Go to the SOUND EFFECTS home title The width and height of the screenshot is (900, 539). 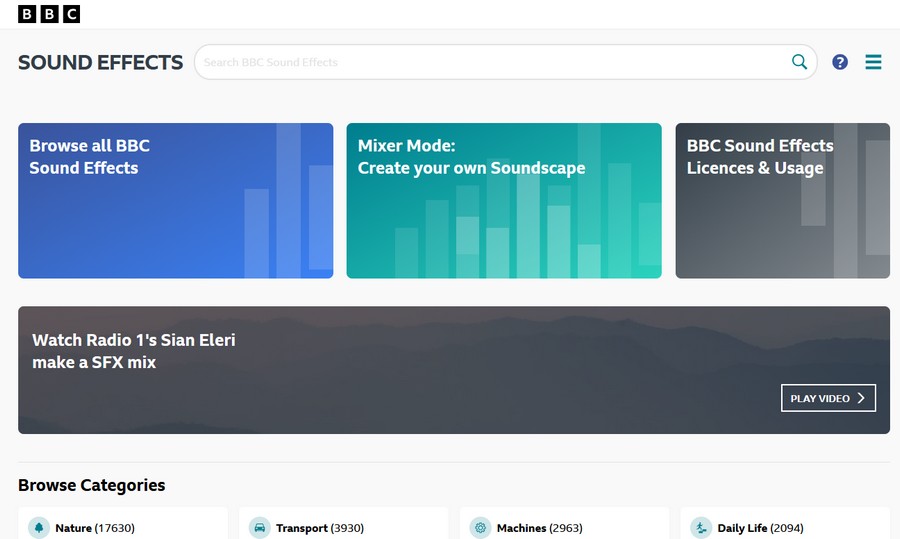click(x=100, y=62)
